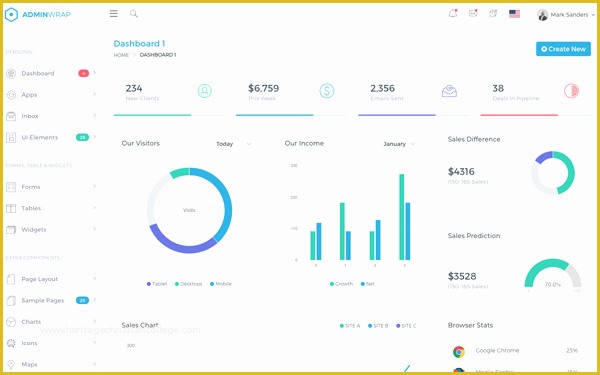The image size is (600, 375).
Task: Expand the Forms menu chevron
Action: point(95,186)
